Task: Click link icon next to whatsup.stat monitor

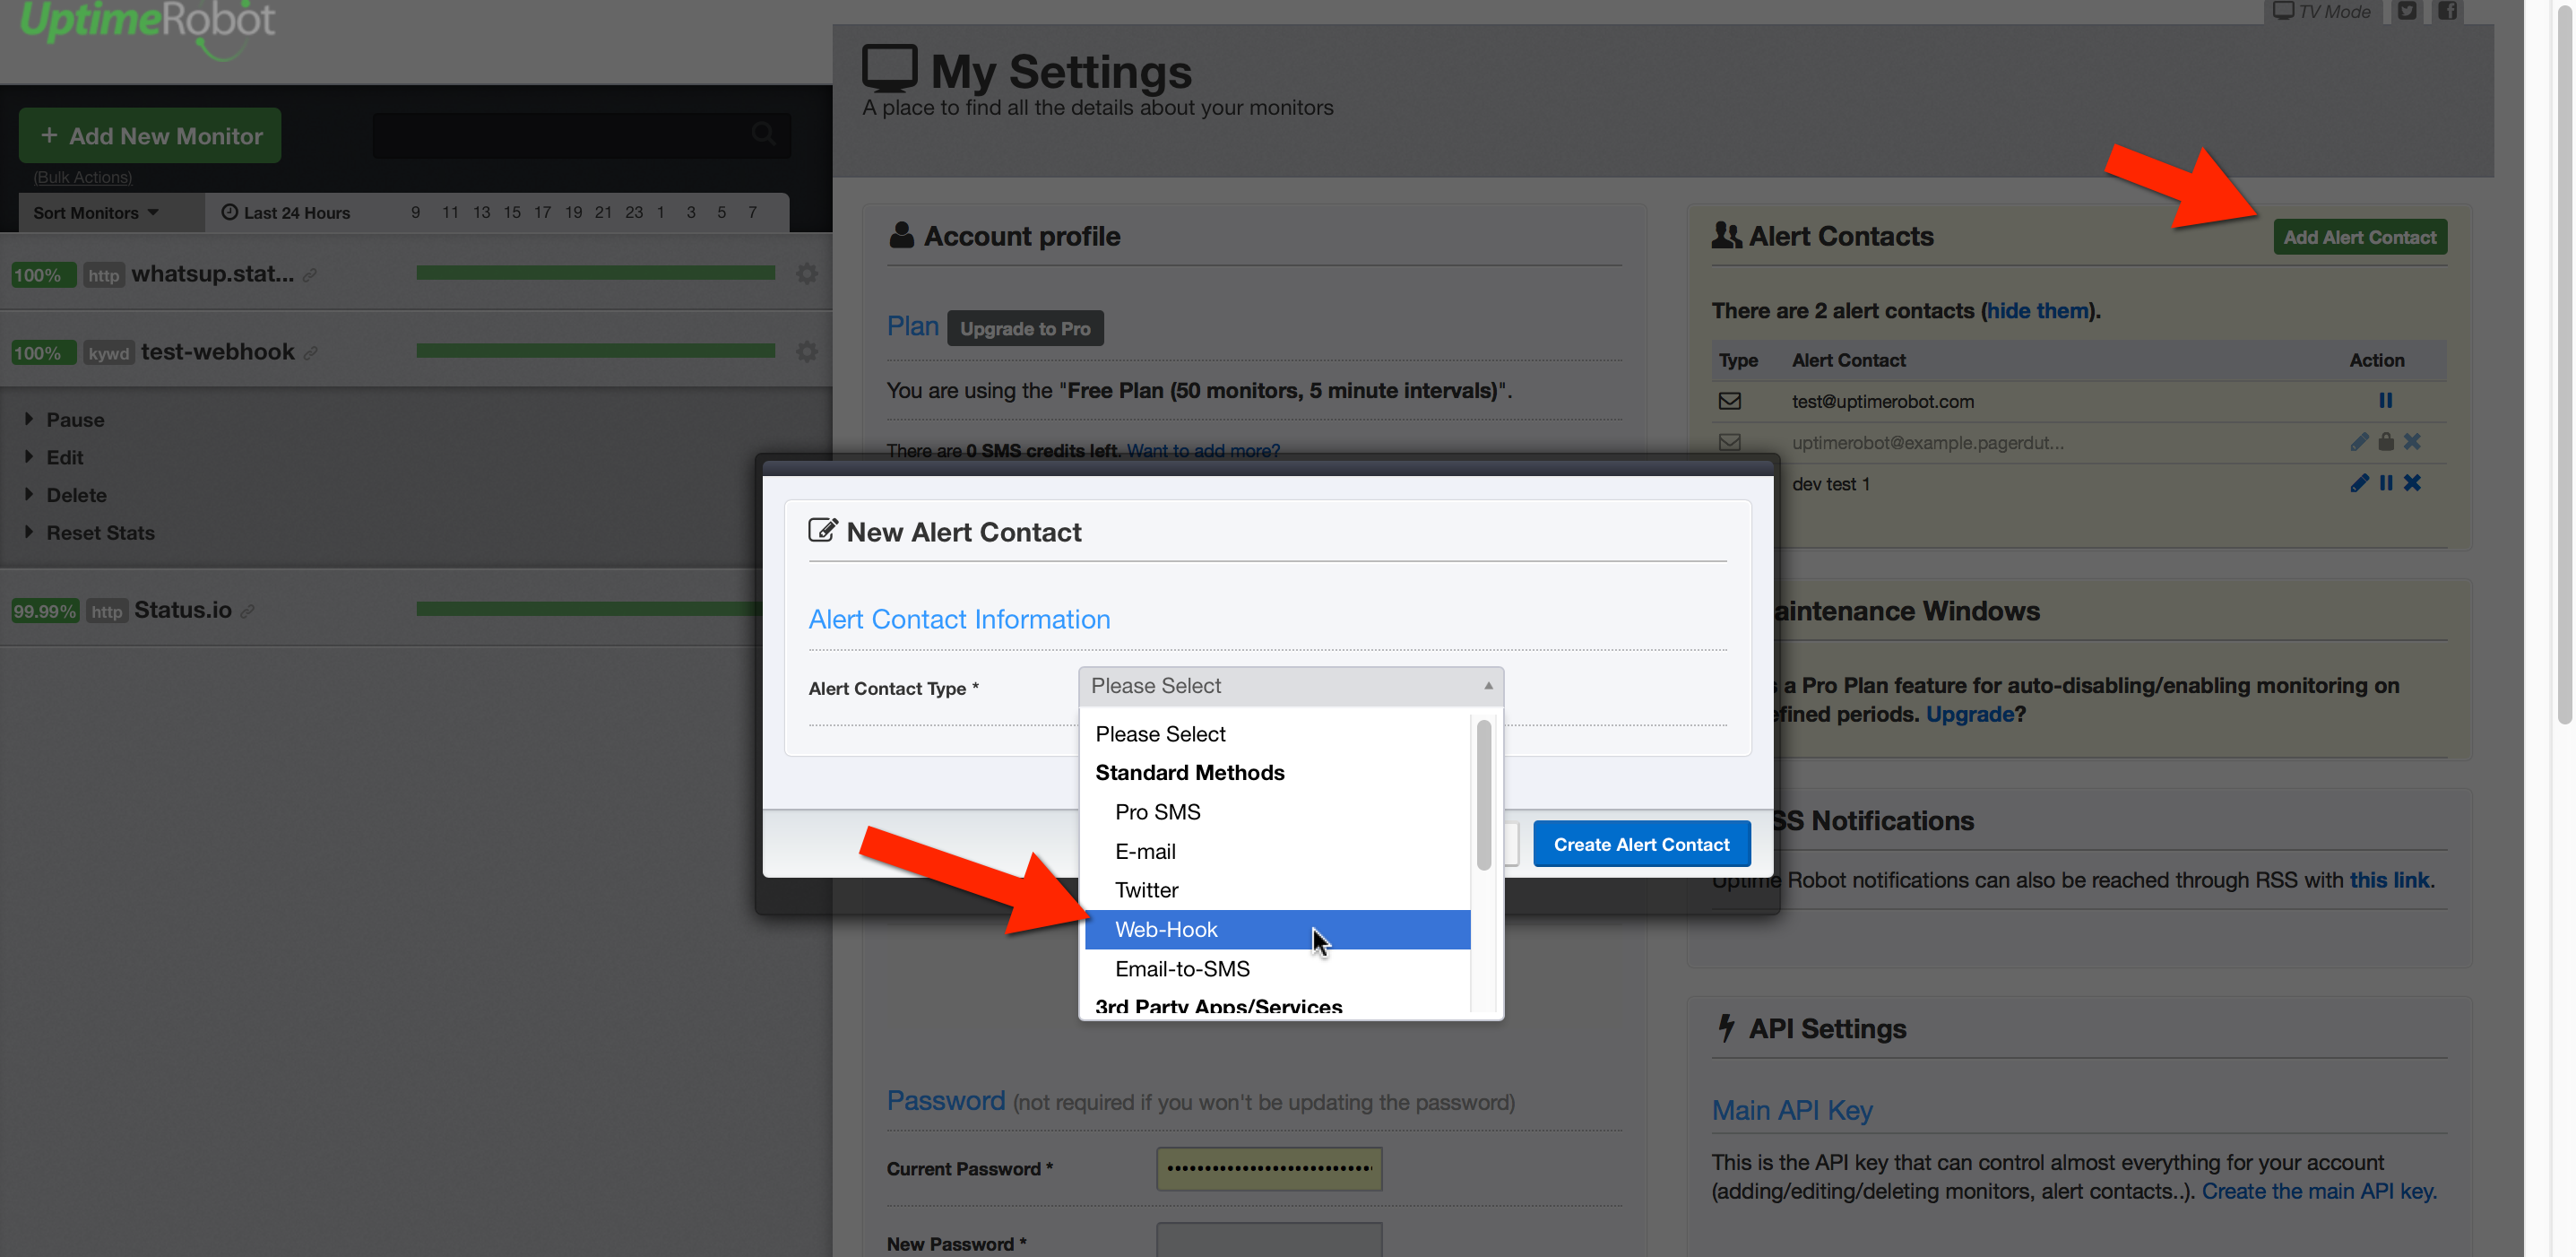Action: (x=310, y=275)
